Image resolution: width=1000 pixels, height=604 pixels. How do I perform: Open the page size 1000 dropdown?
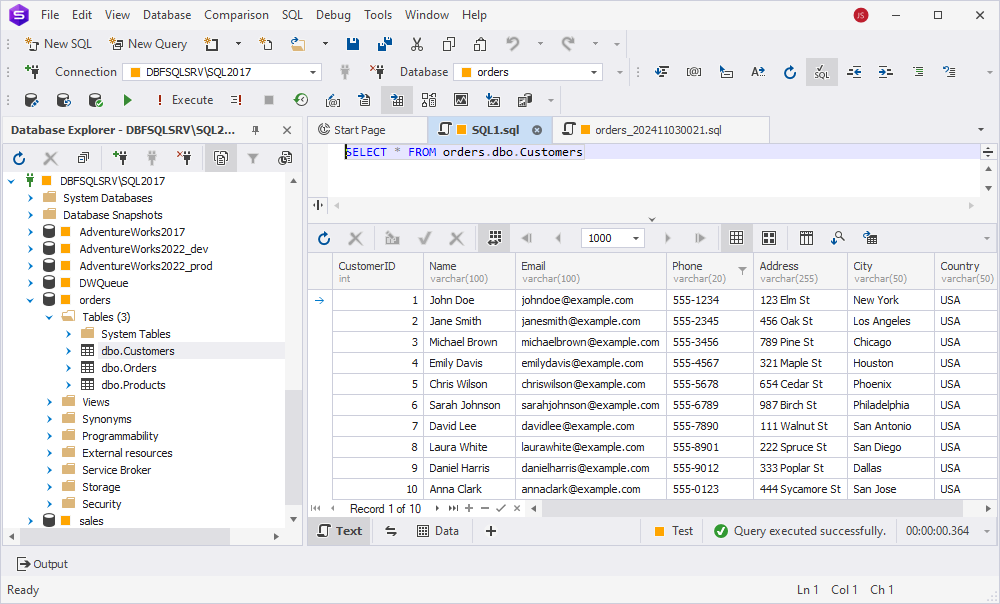tap(636, 239)
